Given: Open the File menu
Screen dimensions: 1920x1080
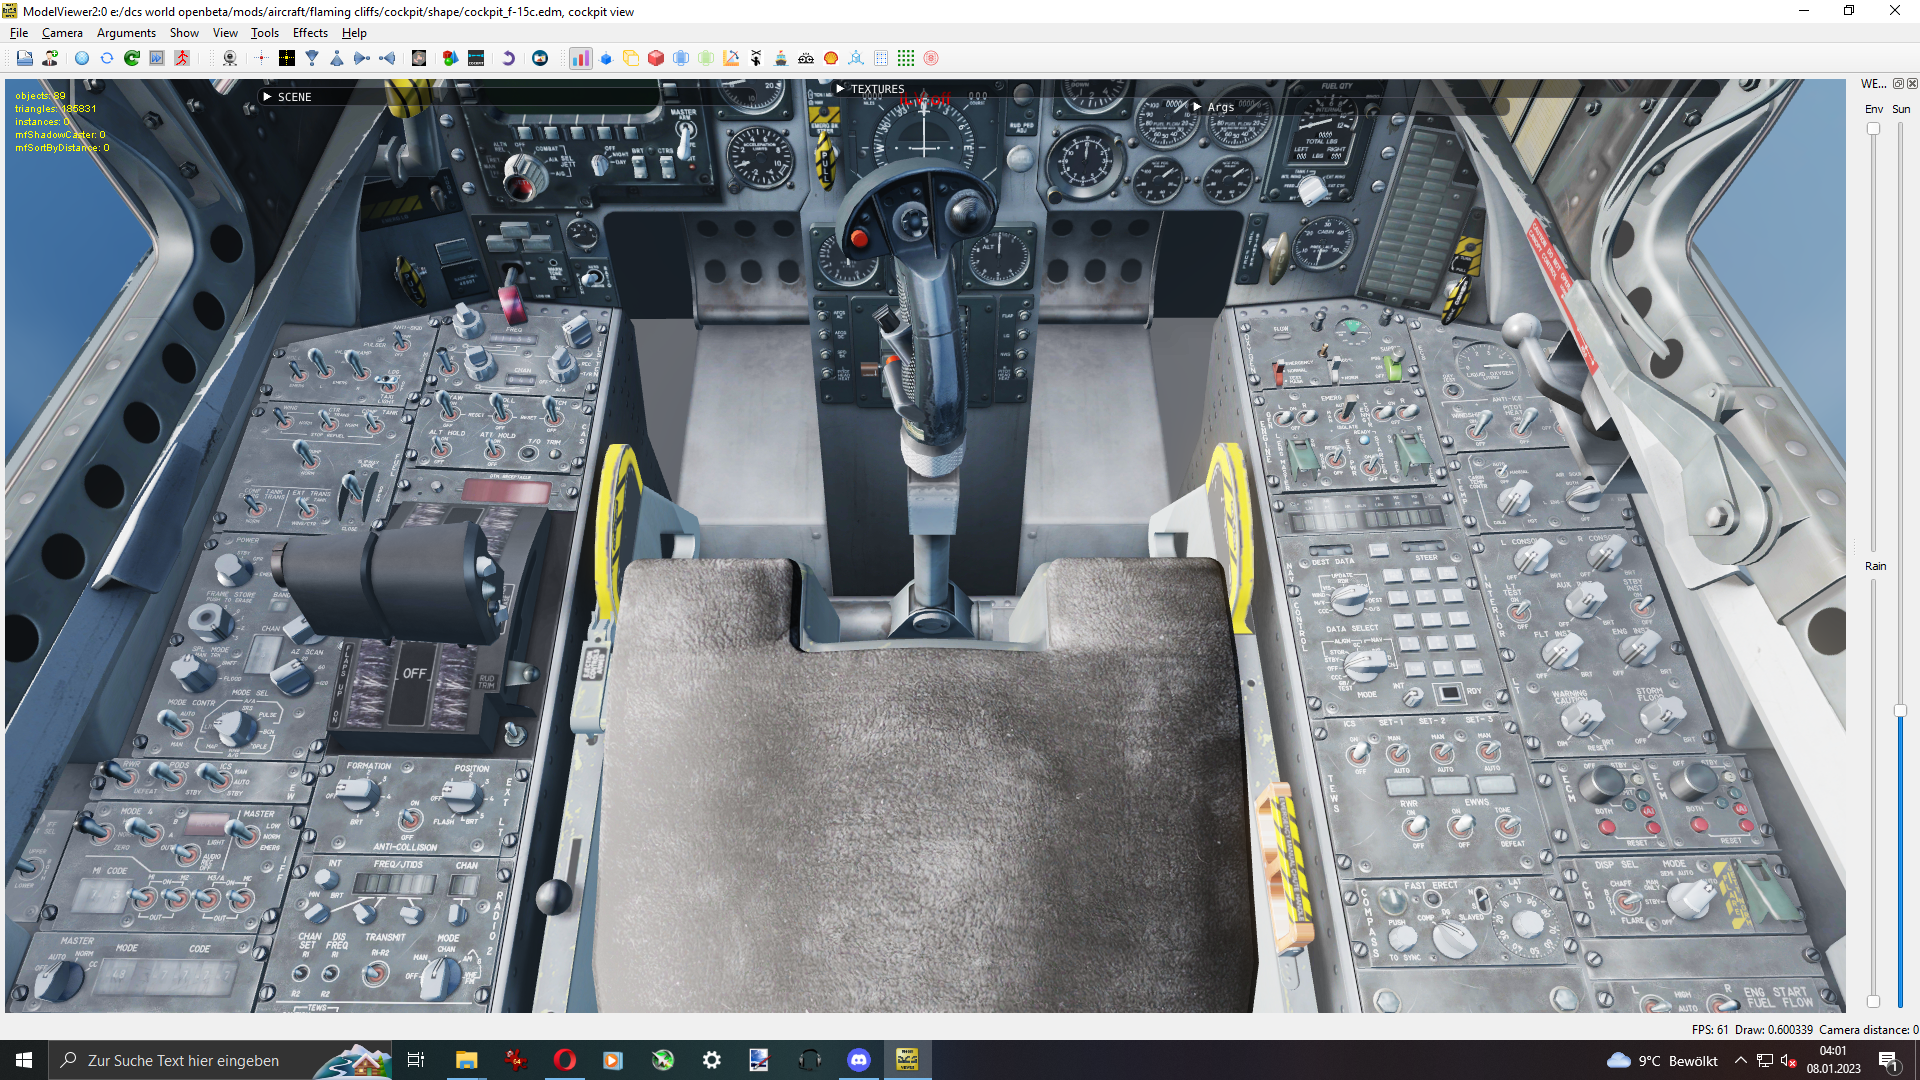Looking at the screenshot, I should pyautogui.click(x=19, y=33).
